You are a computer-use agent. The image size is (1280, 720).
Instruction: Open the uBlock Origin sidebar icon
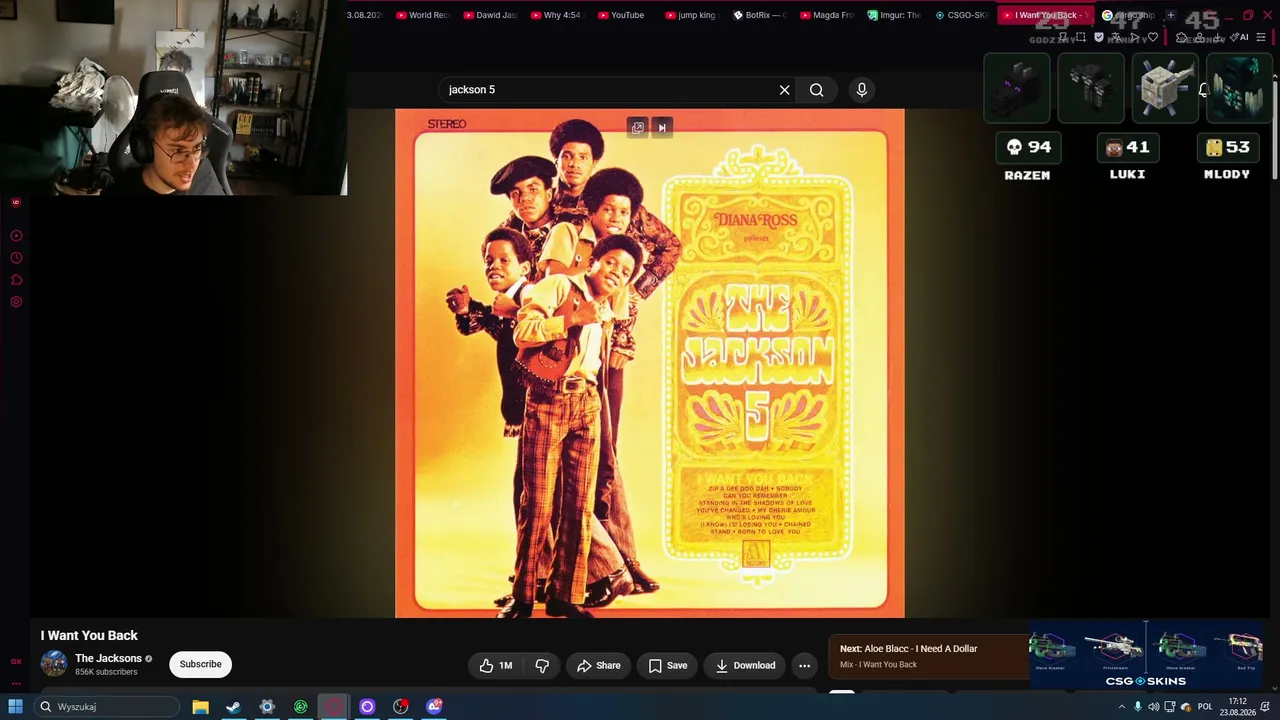[16, 202]
